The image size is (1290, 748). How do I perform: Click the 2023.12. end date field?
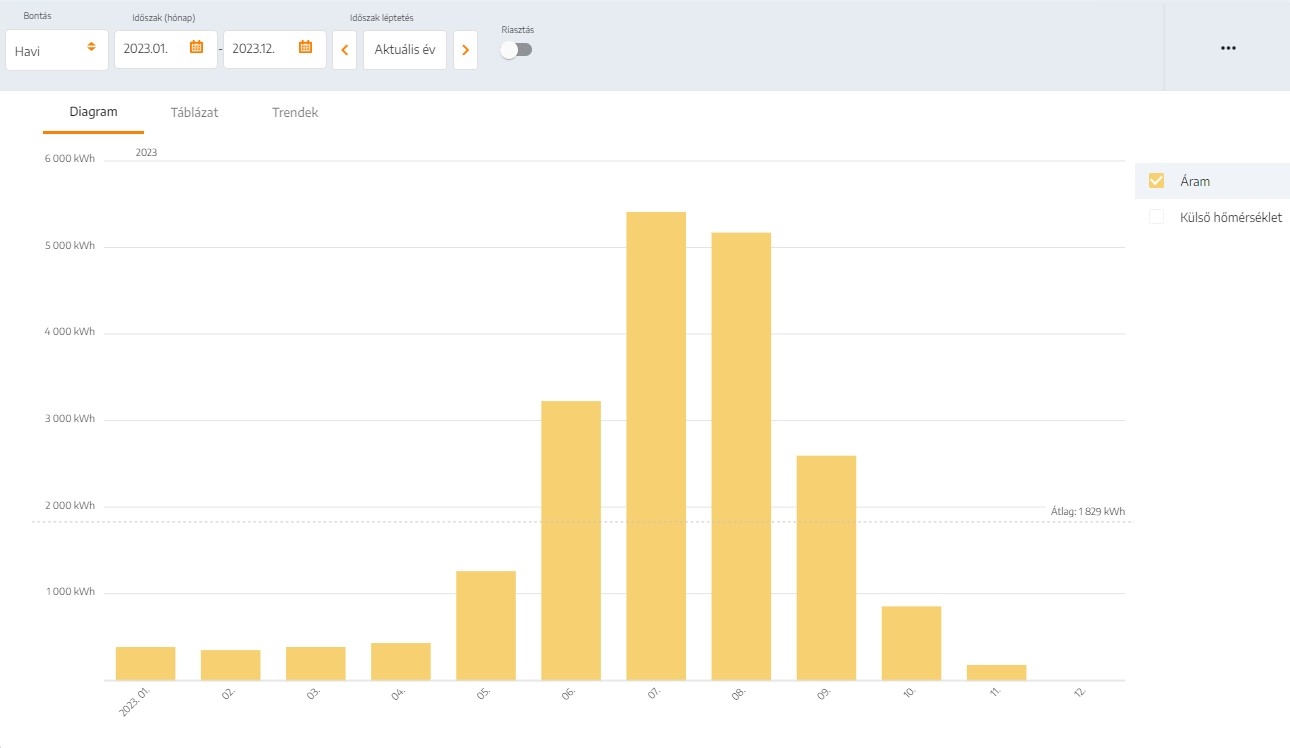click(258, 49)
